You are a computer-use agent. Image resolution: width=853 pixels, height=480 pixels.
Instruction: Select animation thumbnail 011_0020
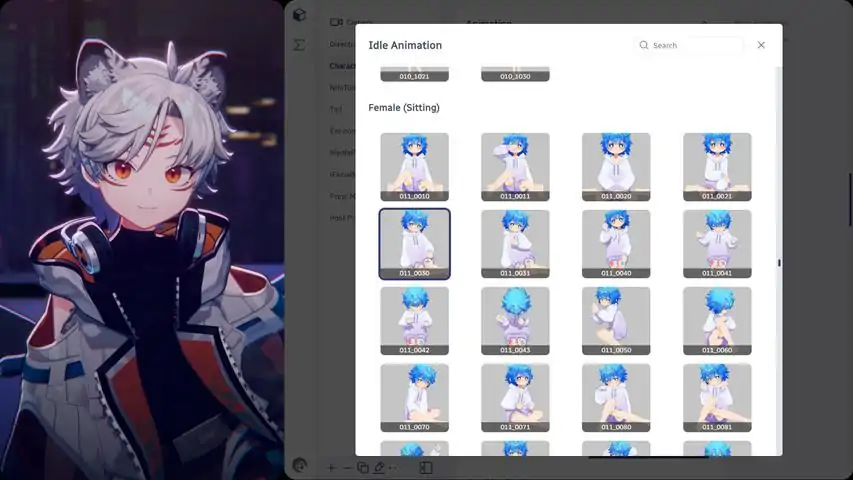(616, 167)
